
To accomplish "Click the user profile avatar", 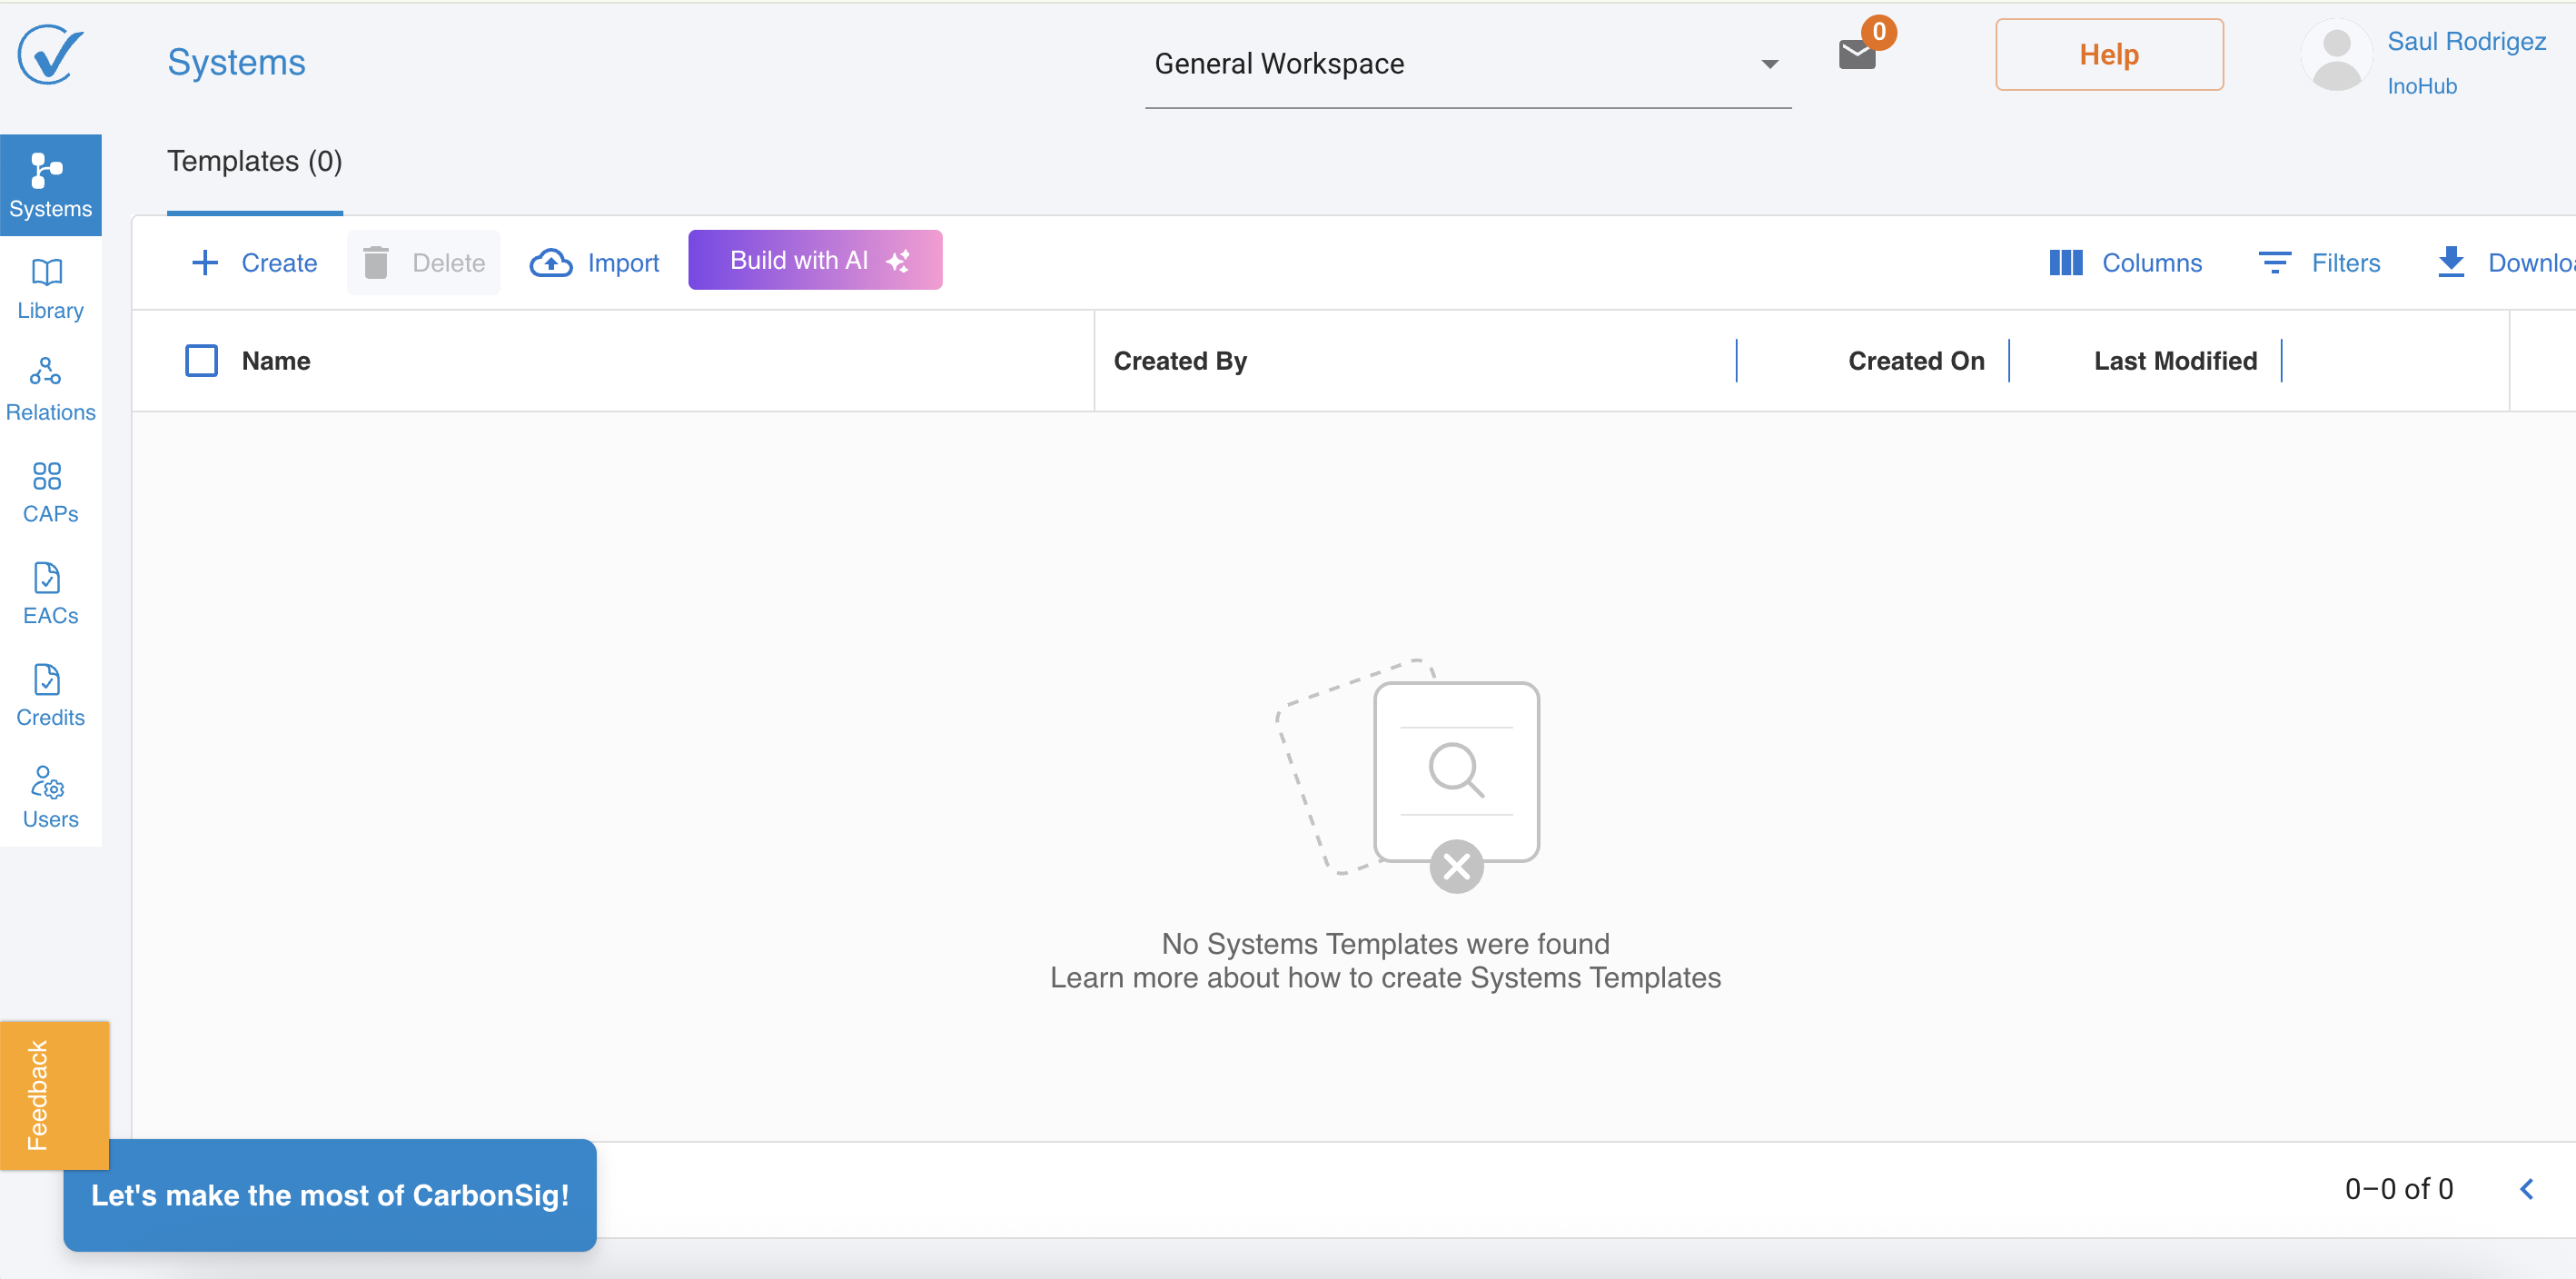I will coord(2336,56).
